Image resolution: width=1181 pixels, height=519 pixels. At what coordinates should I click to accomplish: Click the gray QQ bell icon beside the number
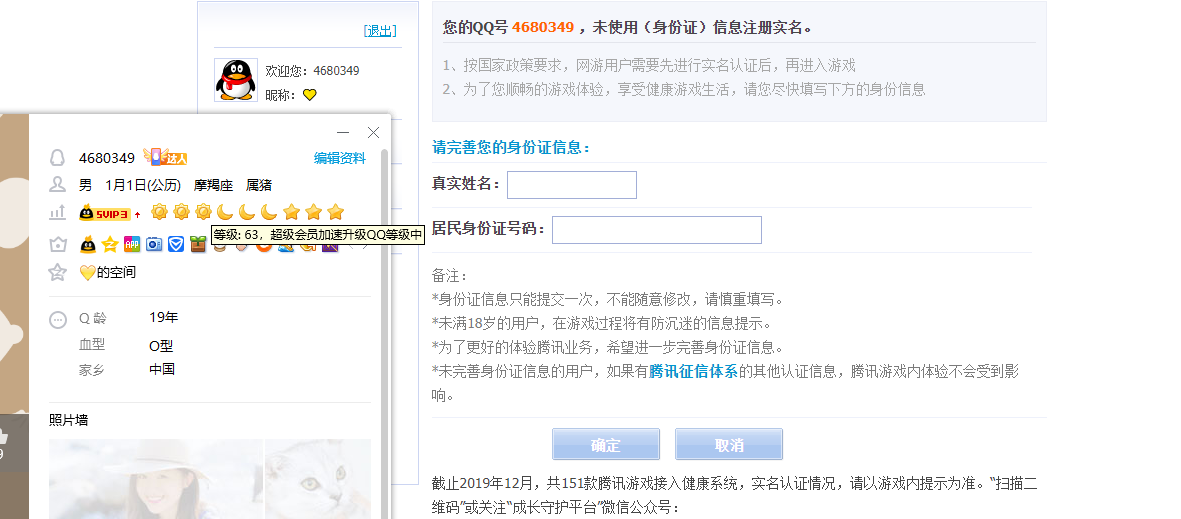pos(57,157)
